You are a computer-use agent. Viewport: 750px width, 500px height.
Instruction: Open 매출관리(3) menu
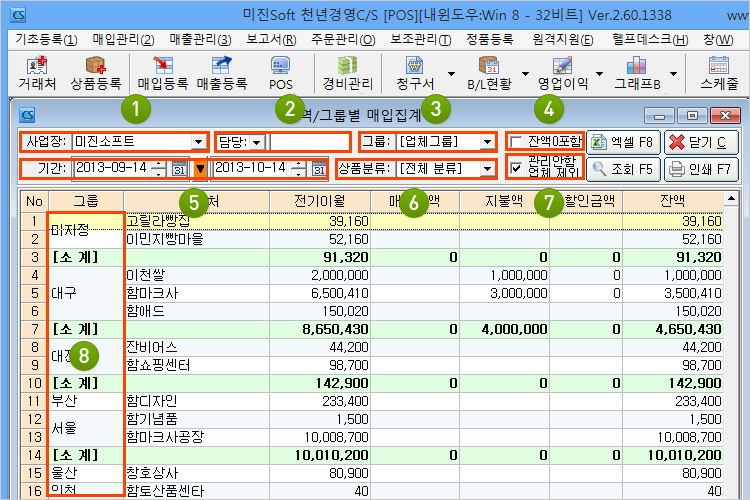200,39
